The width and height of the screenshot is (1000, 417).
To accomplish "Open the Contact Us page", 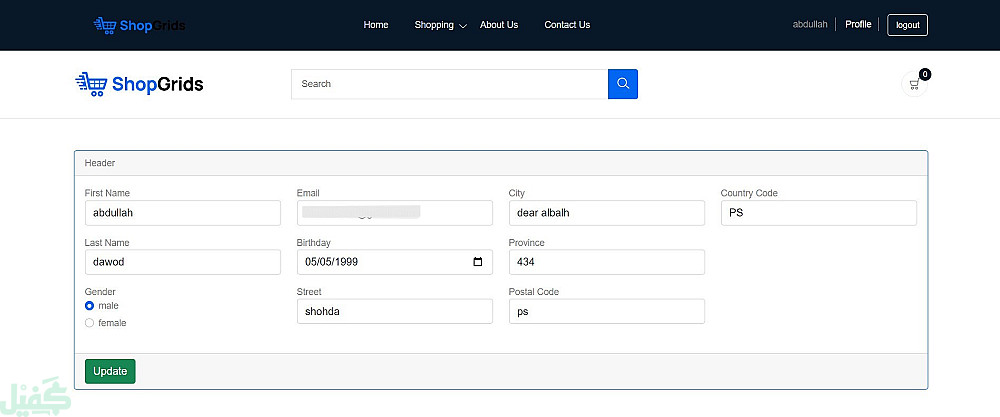I will point(567,25).
